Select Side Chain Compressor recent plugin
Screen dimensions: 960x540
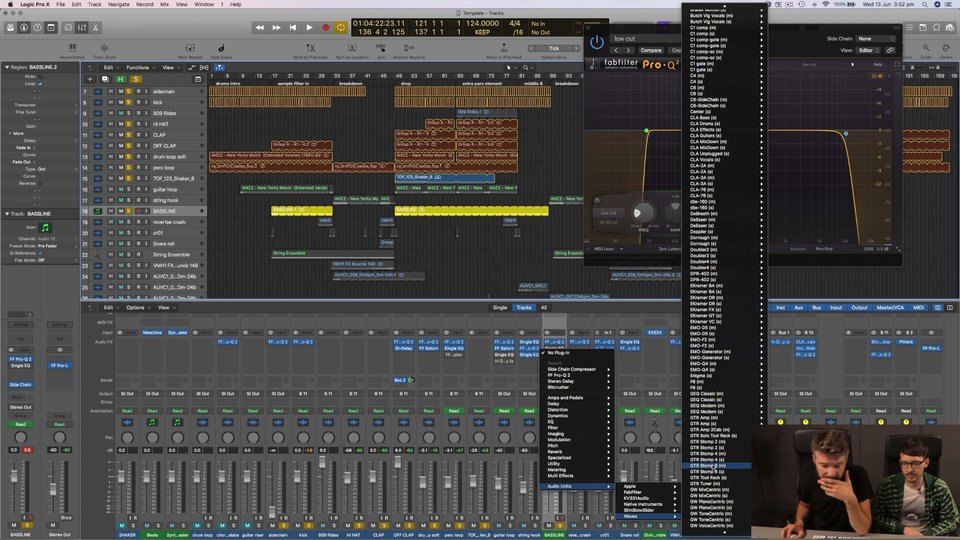click(x=576, y=370)
